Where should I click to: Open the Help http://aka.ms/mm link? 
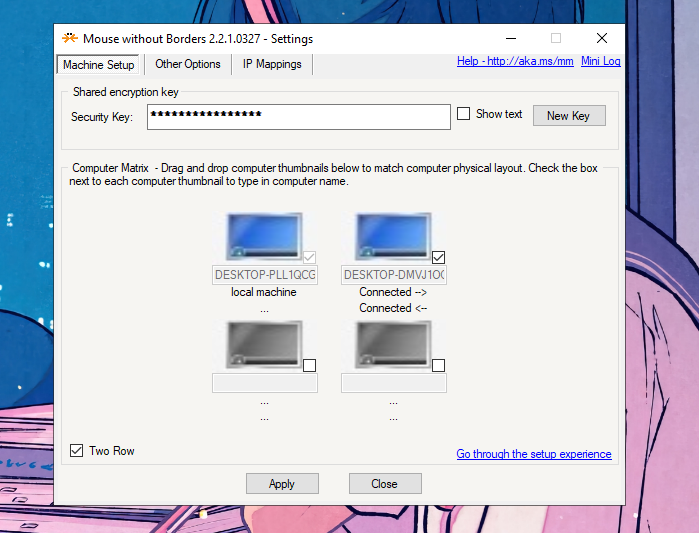click(x=515, y=61)
